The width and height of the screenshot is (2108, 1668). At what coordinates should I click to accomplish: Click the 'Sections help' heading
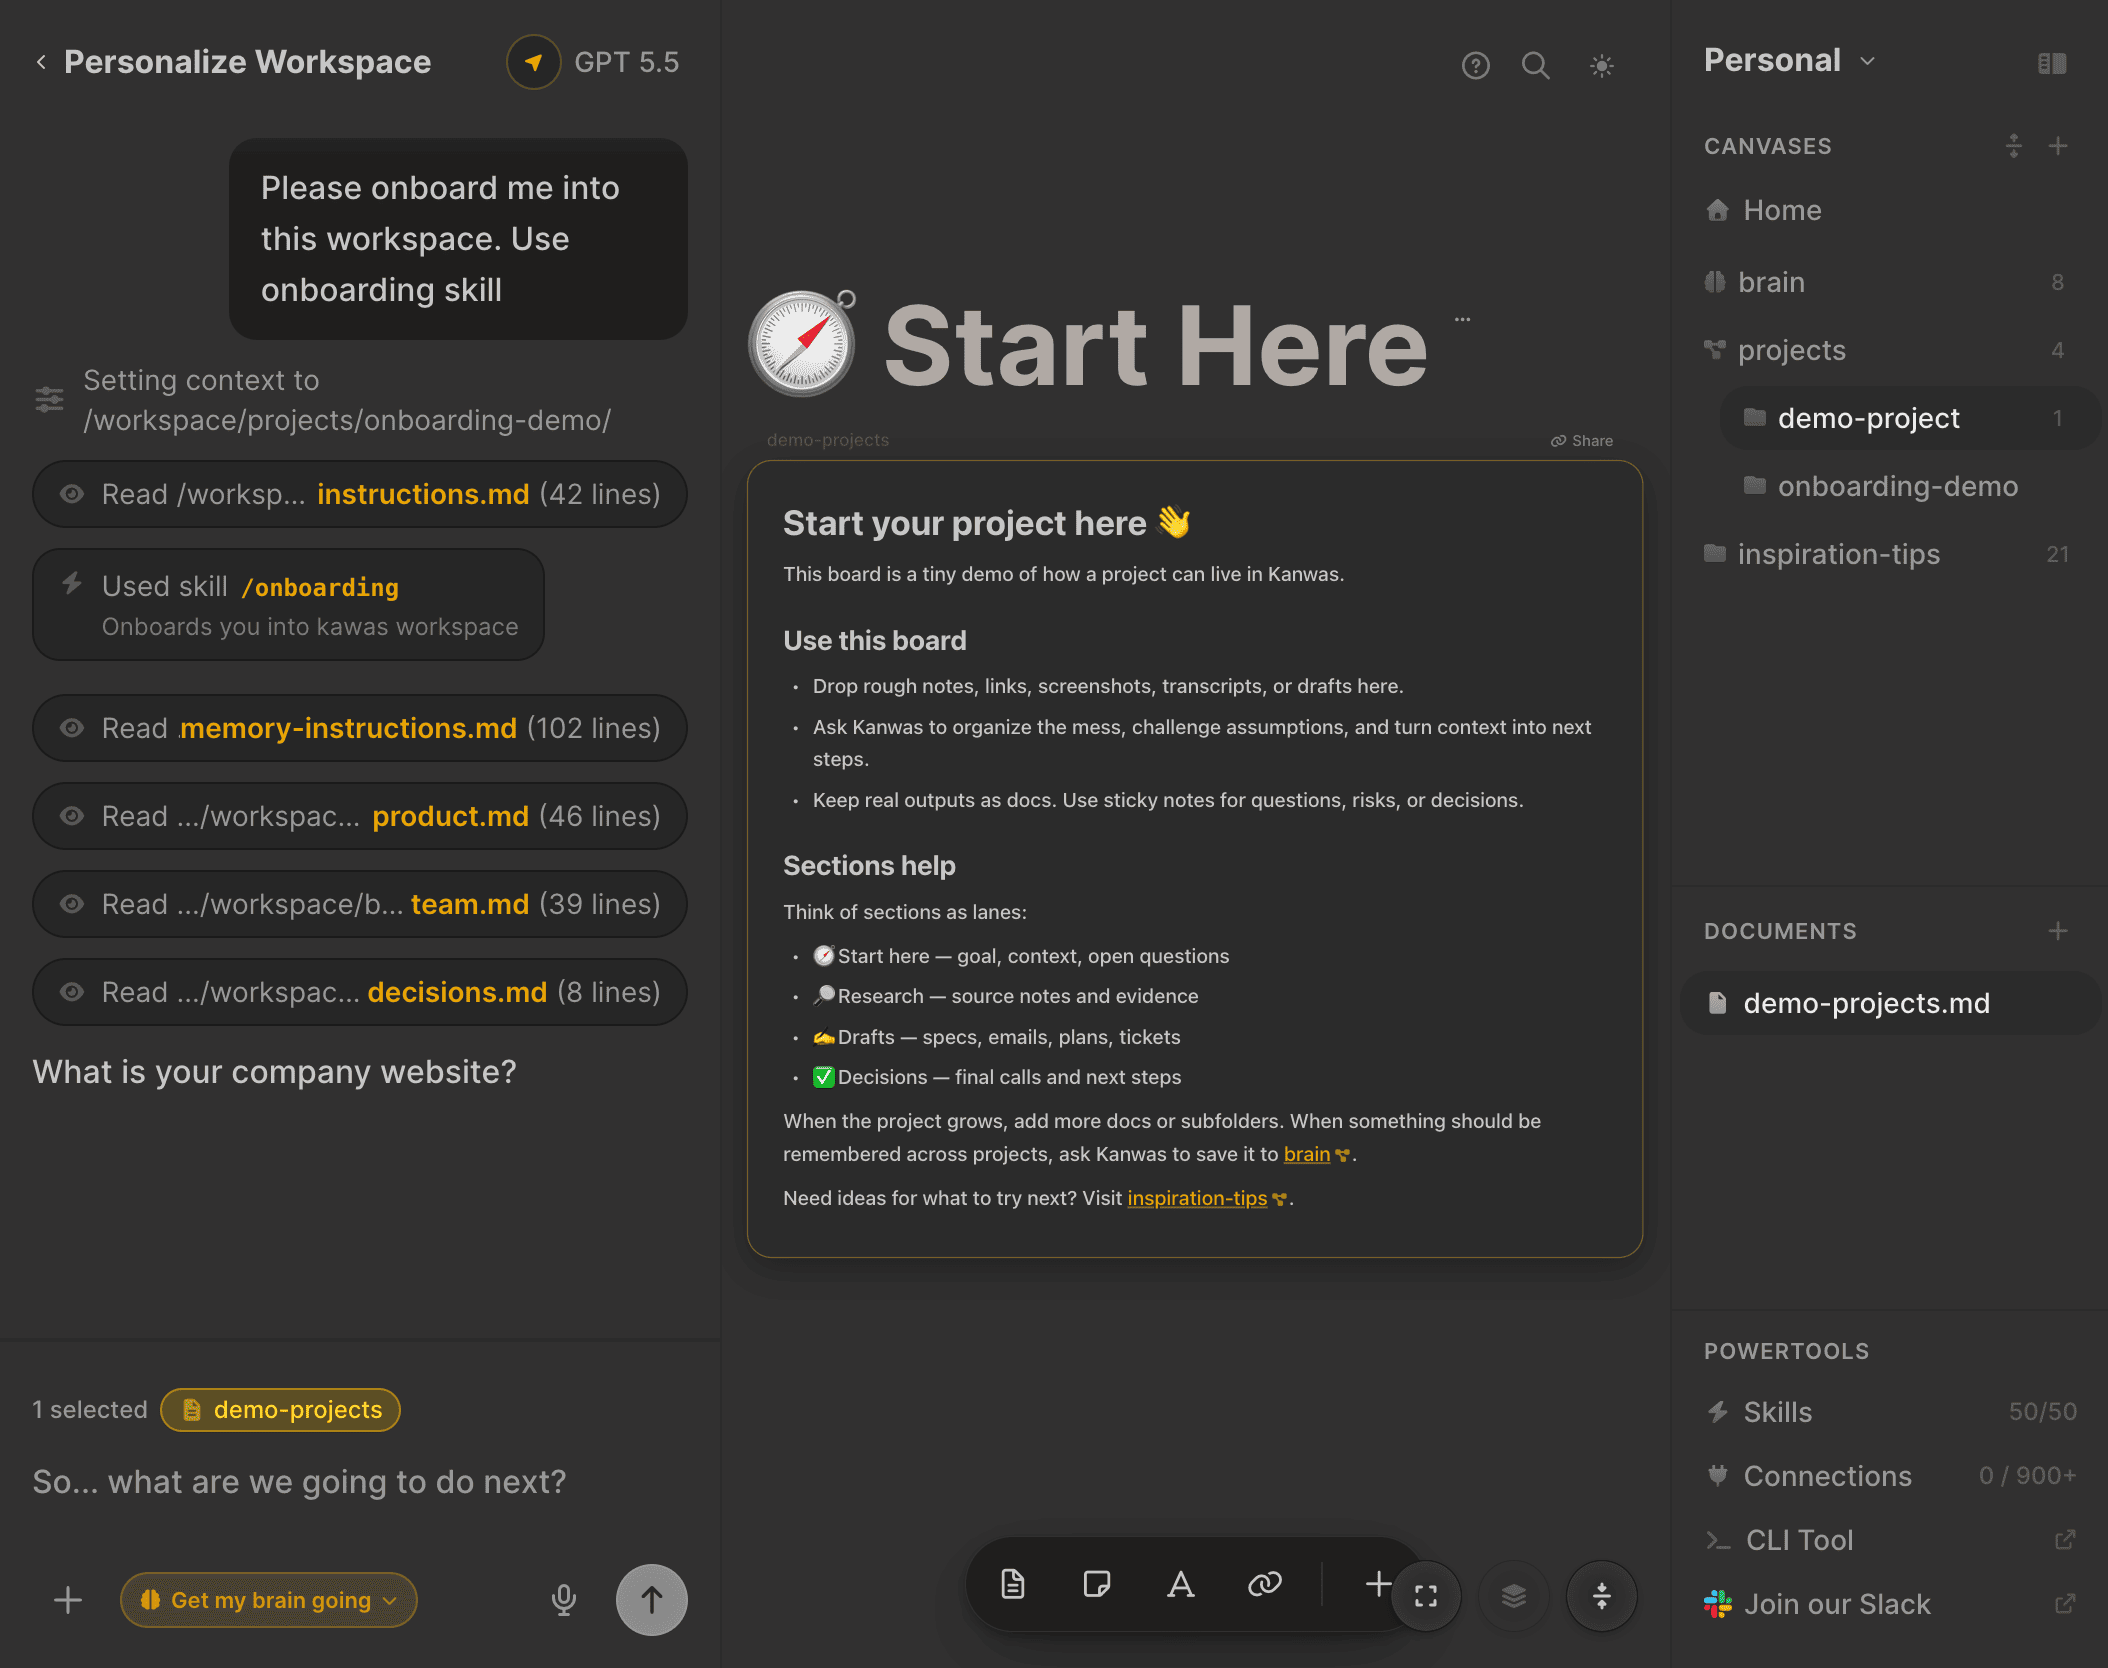(x=869, y=866)
